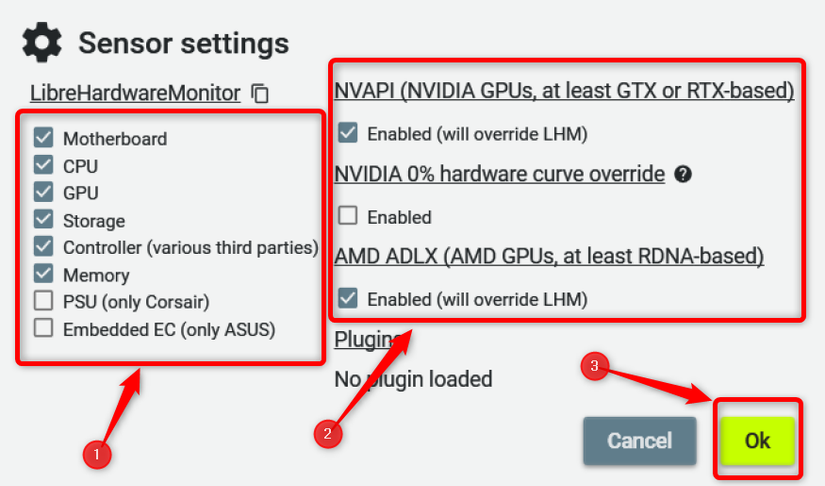Toggle the CPU sensor checkbox
Viewport: 825px width, 486px height.
click(44, 165)
